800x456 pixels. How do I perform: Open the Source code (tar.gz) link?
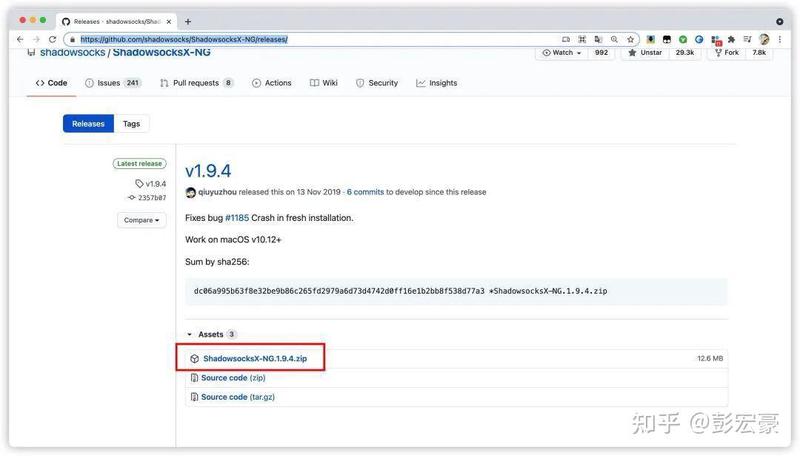[x=237, y=397]
